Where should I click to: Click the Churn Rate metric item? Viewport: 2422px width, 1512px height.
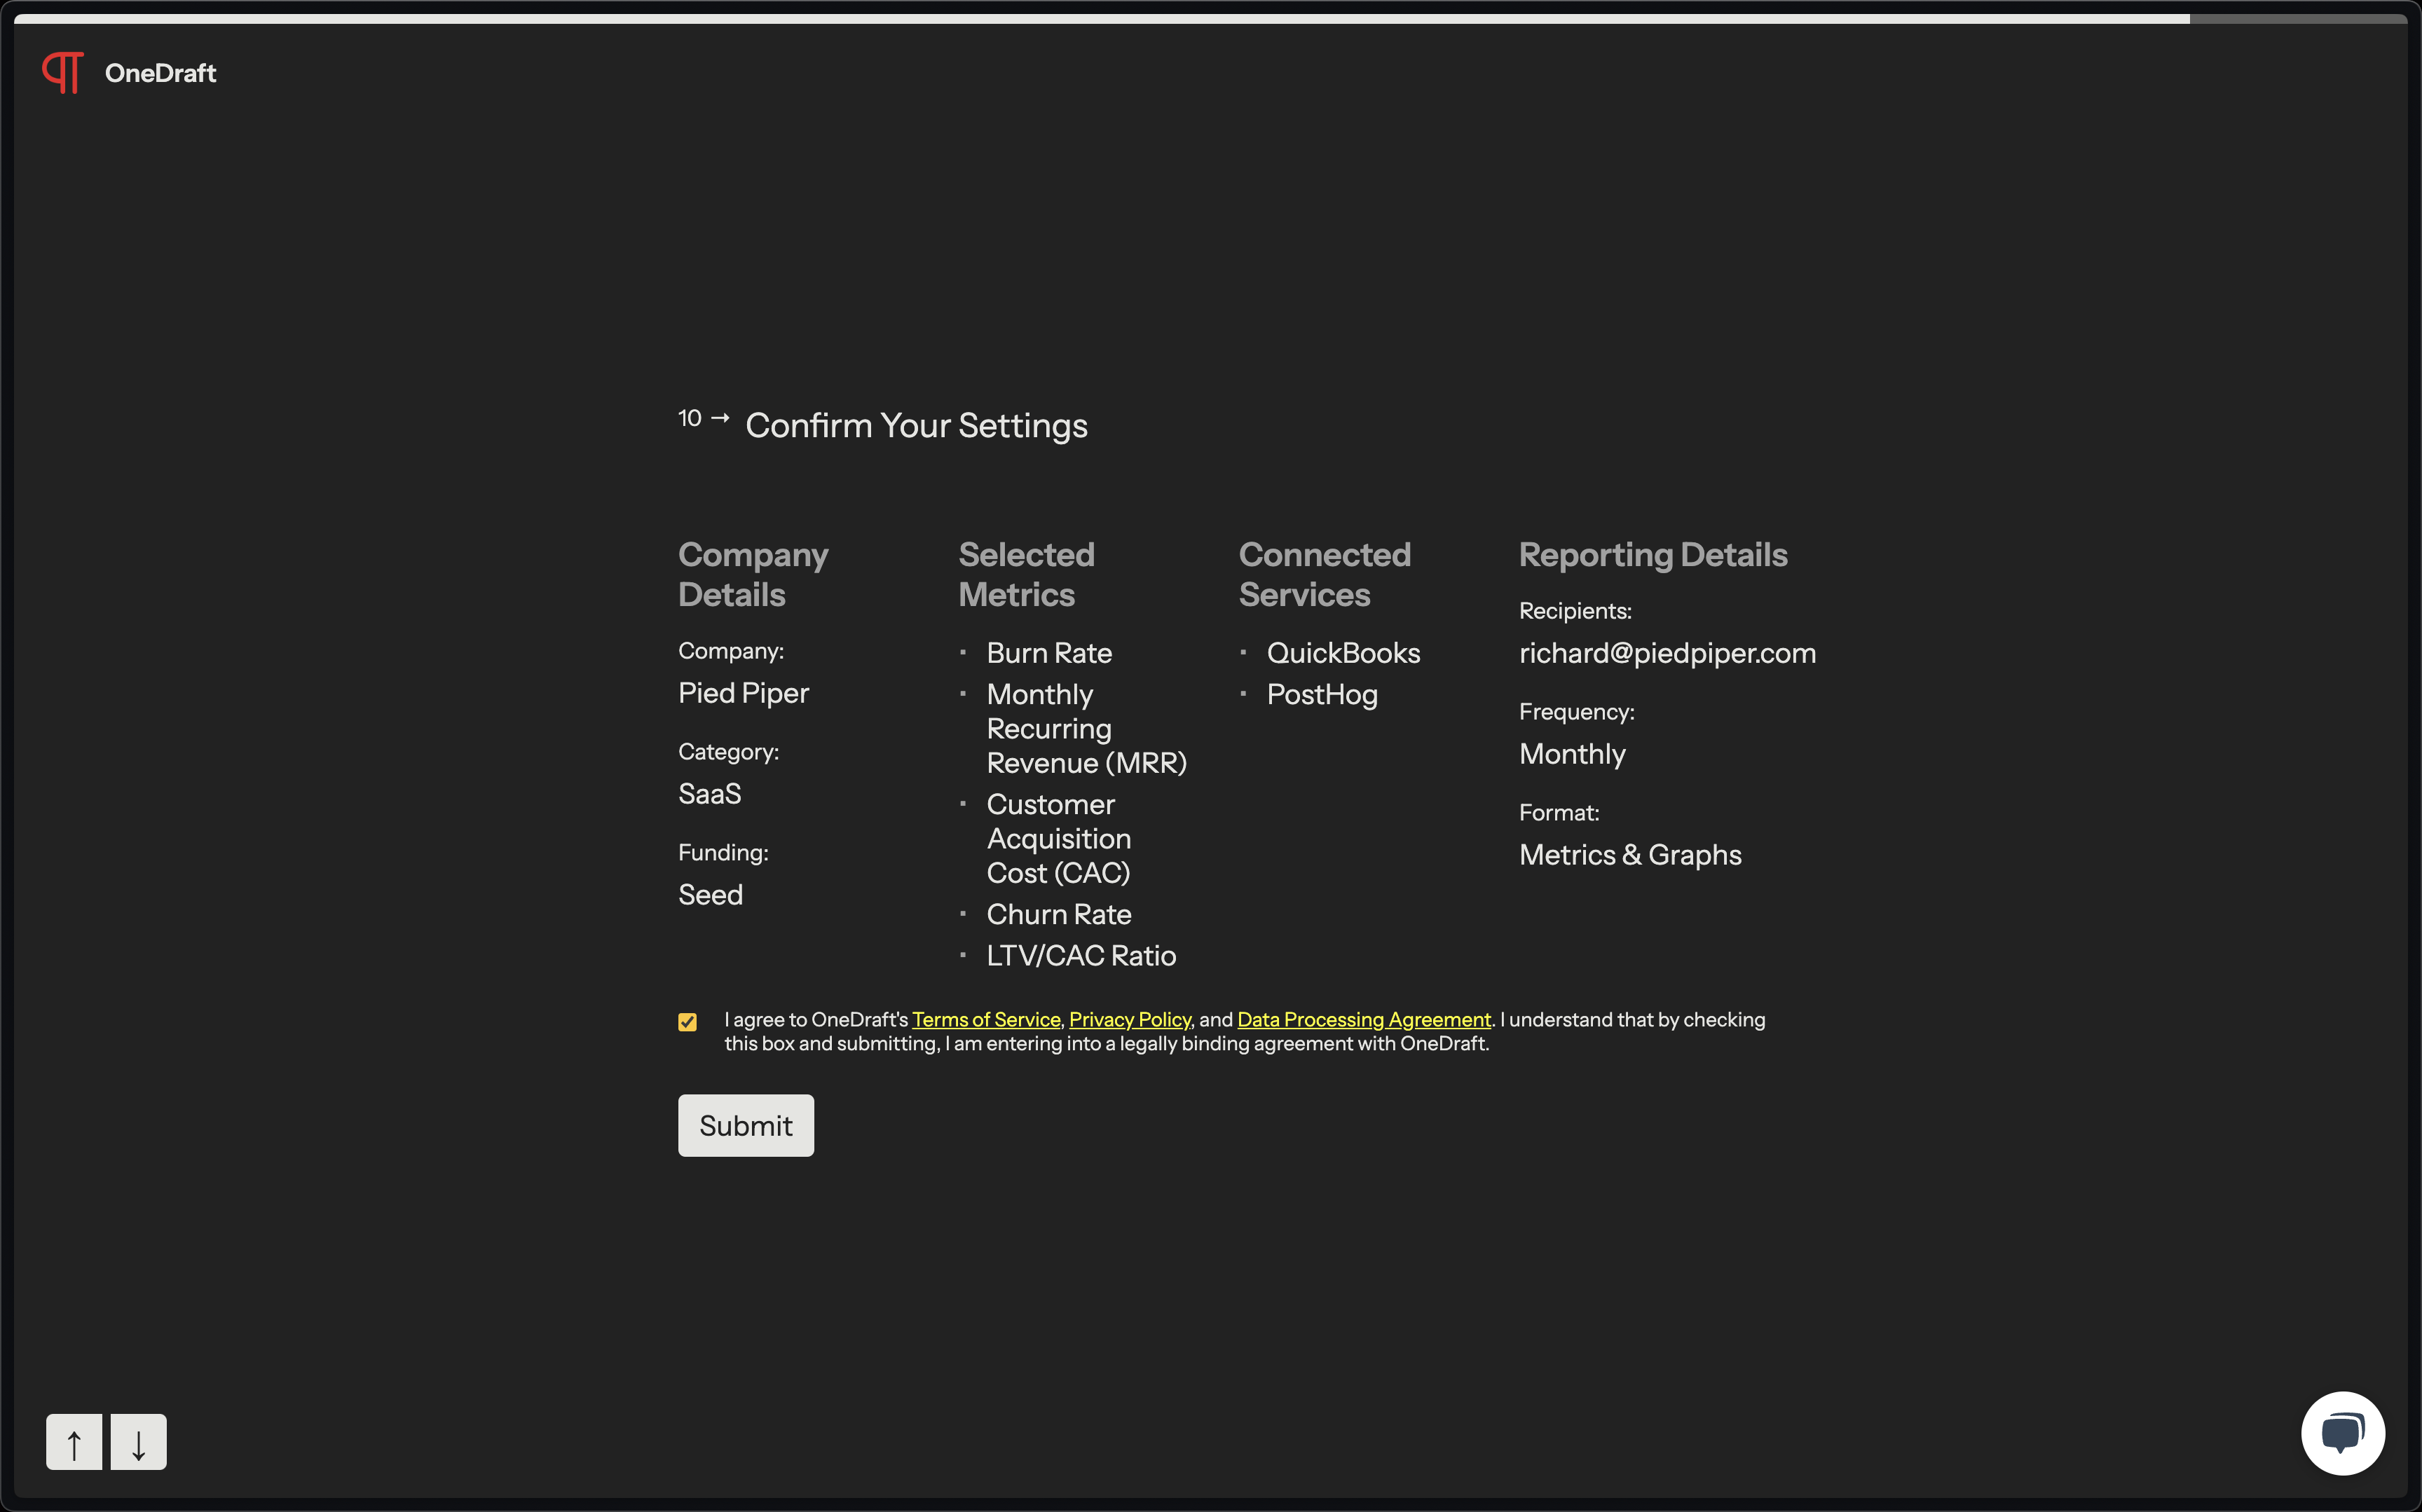(x=1058, y=914)
